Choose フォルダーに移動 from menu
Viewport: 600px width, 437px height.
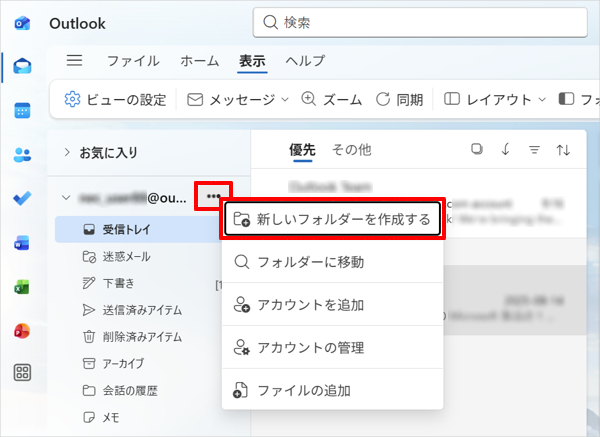coord(333,262)
